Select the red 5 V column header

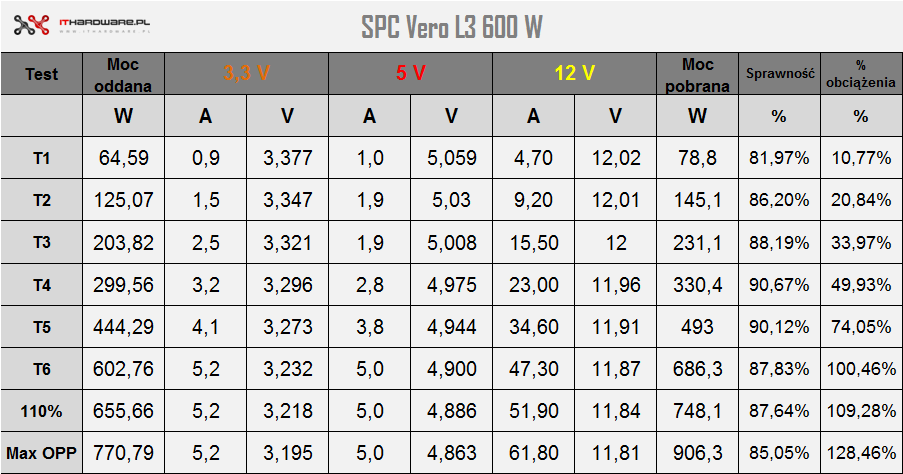pyautogui.click(x=410, y=73)
